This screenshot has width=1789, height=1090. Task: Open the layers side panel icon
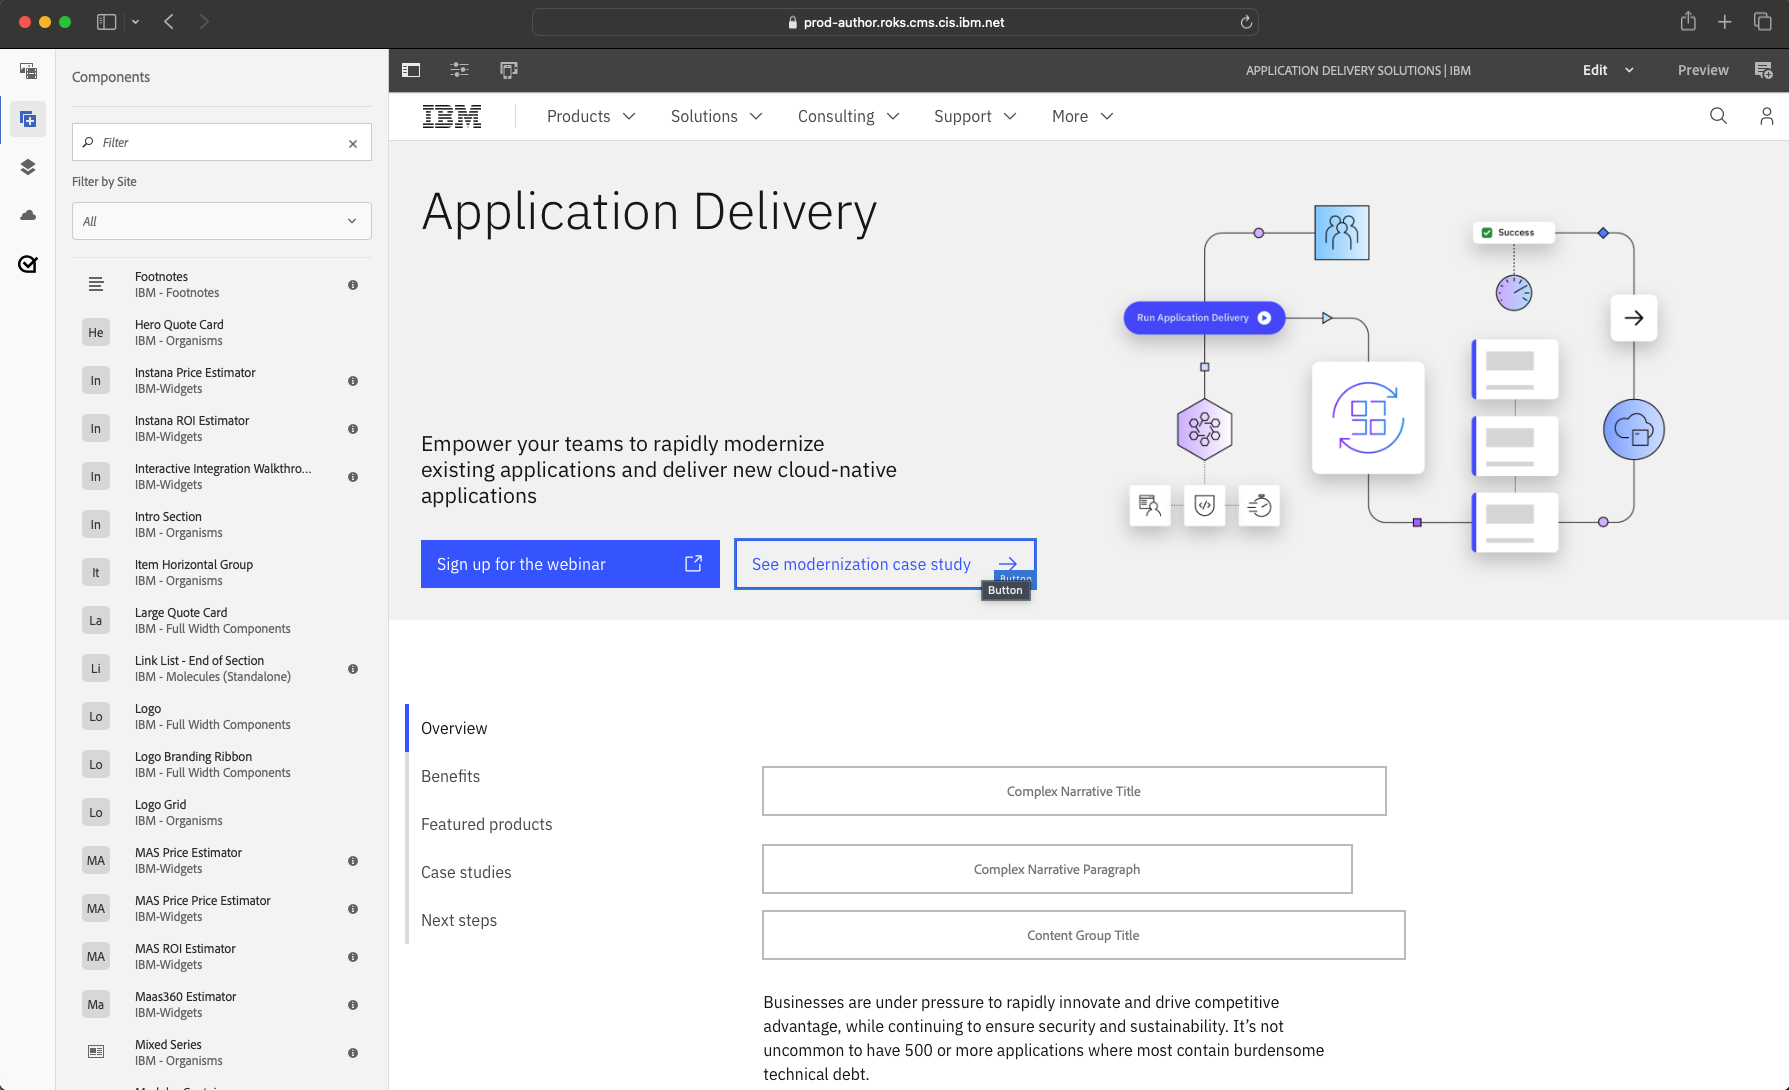pyautogui.click(x=28, y=167)
